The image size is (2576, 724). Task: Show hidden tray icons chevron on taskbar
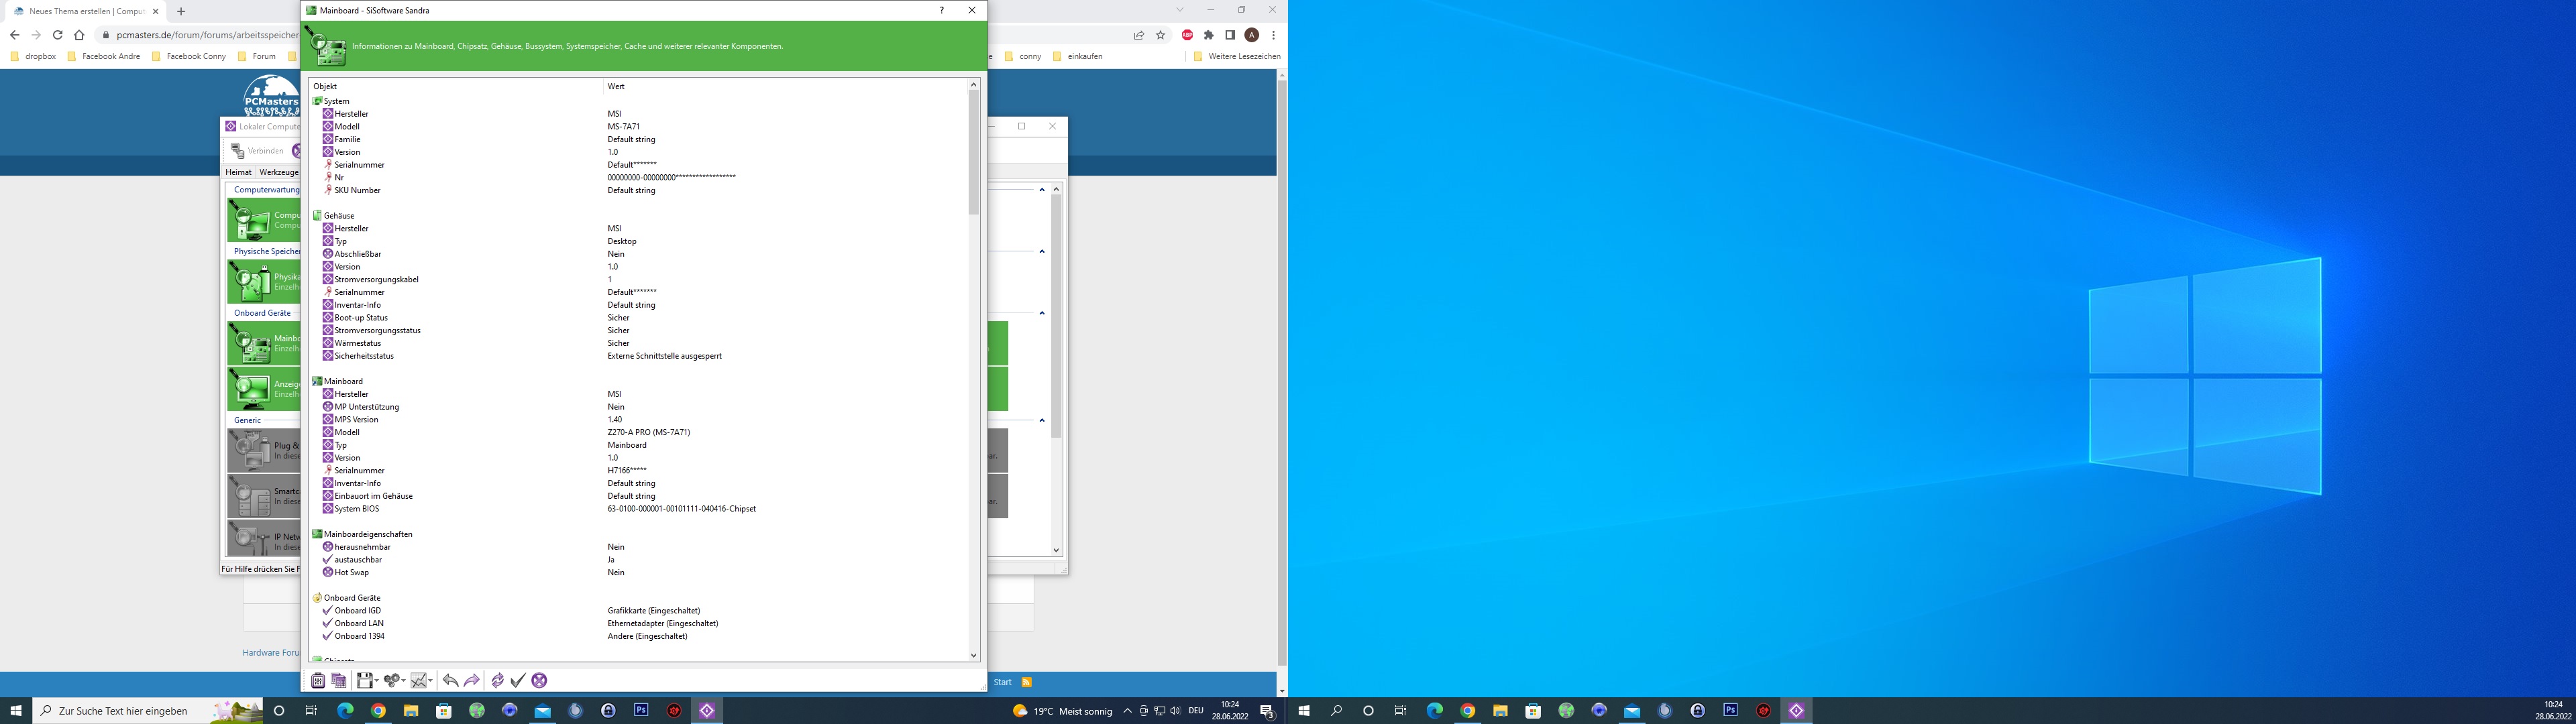click(x=1127, y=711)
